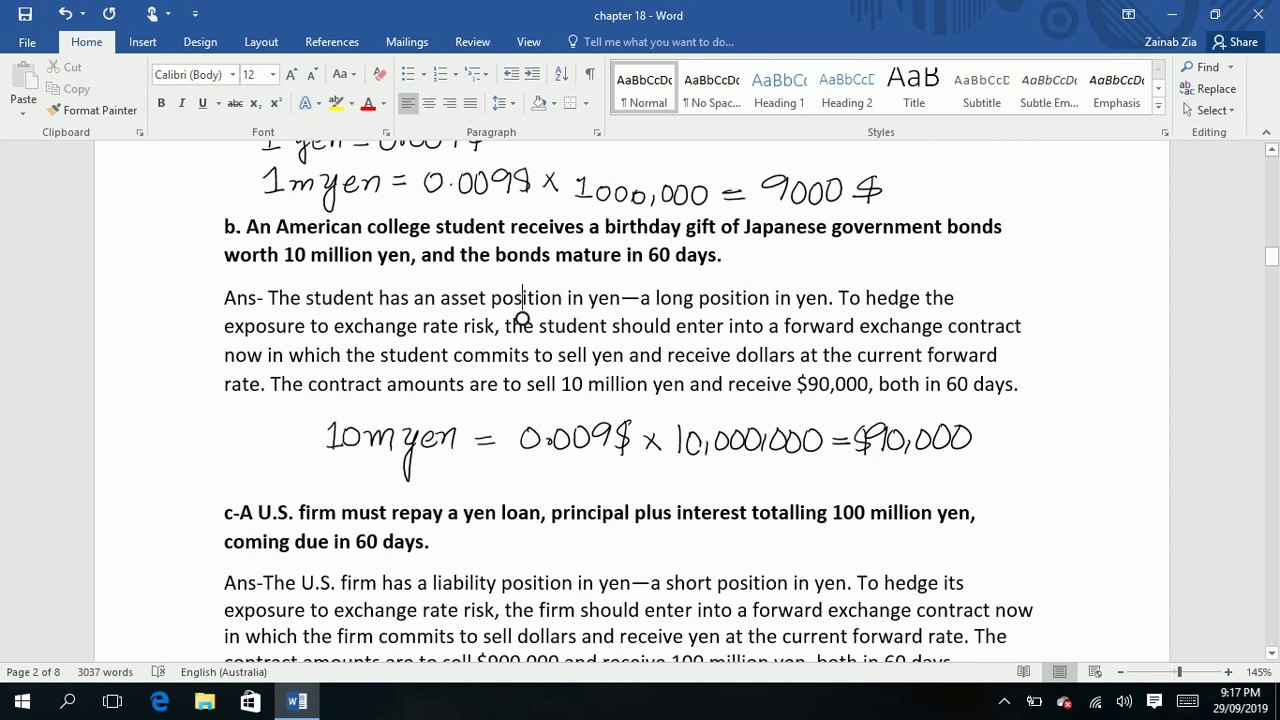The image size is (1280, 720).
Task: Grow the font size
Action: point(291,74)
